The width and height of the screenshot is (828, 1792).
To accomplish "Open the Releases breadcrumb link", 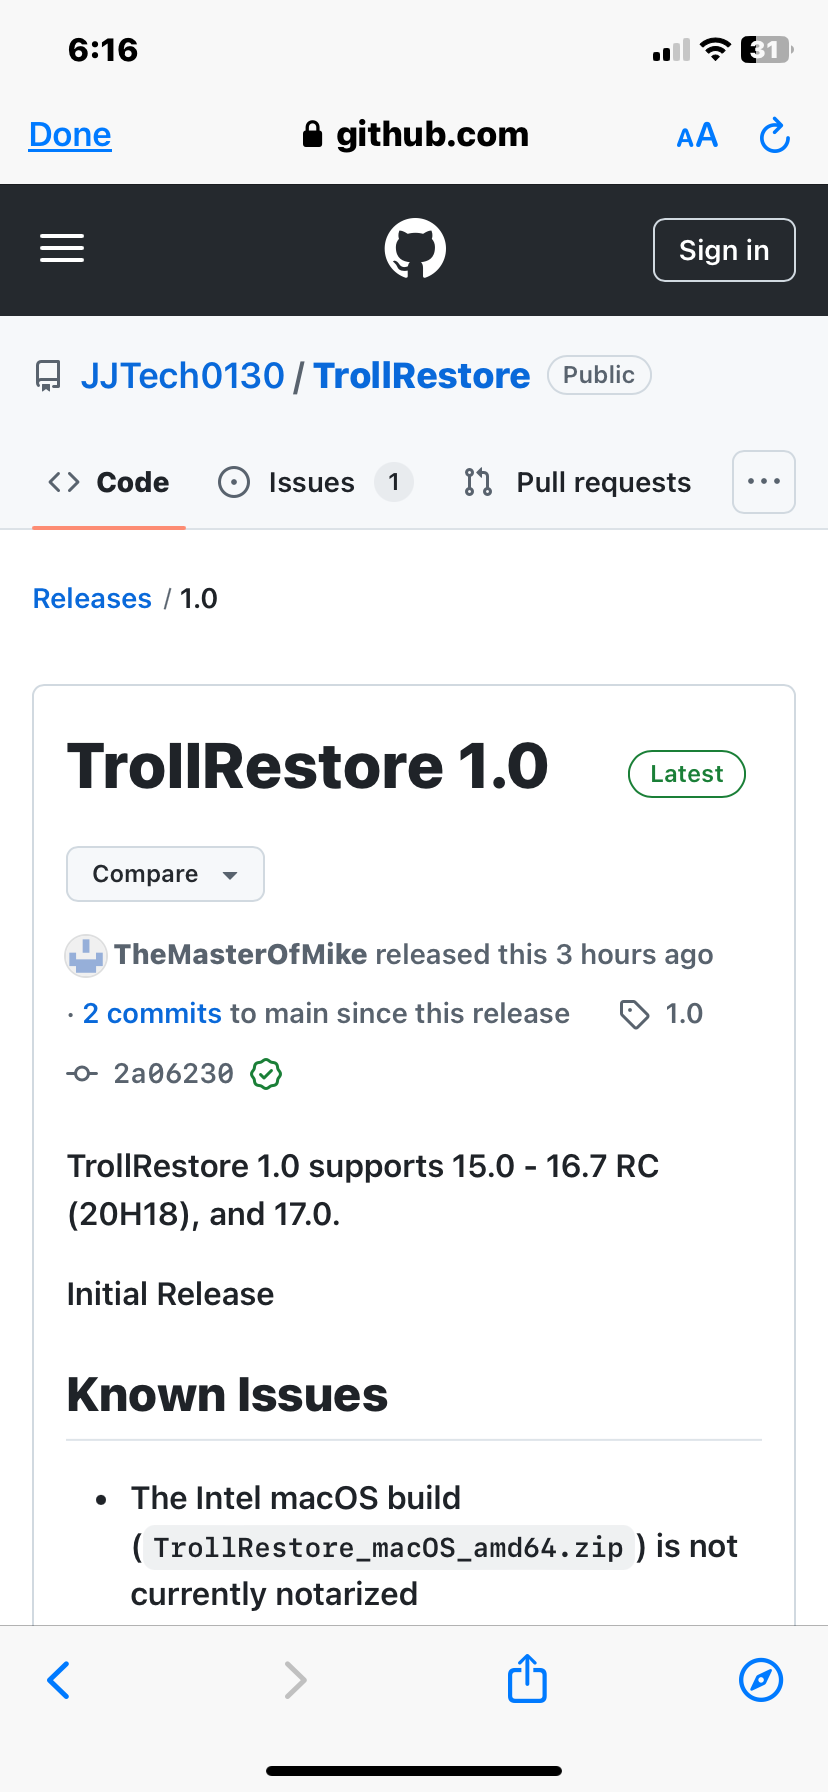I will (x=92, y=598).
